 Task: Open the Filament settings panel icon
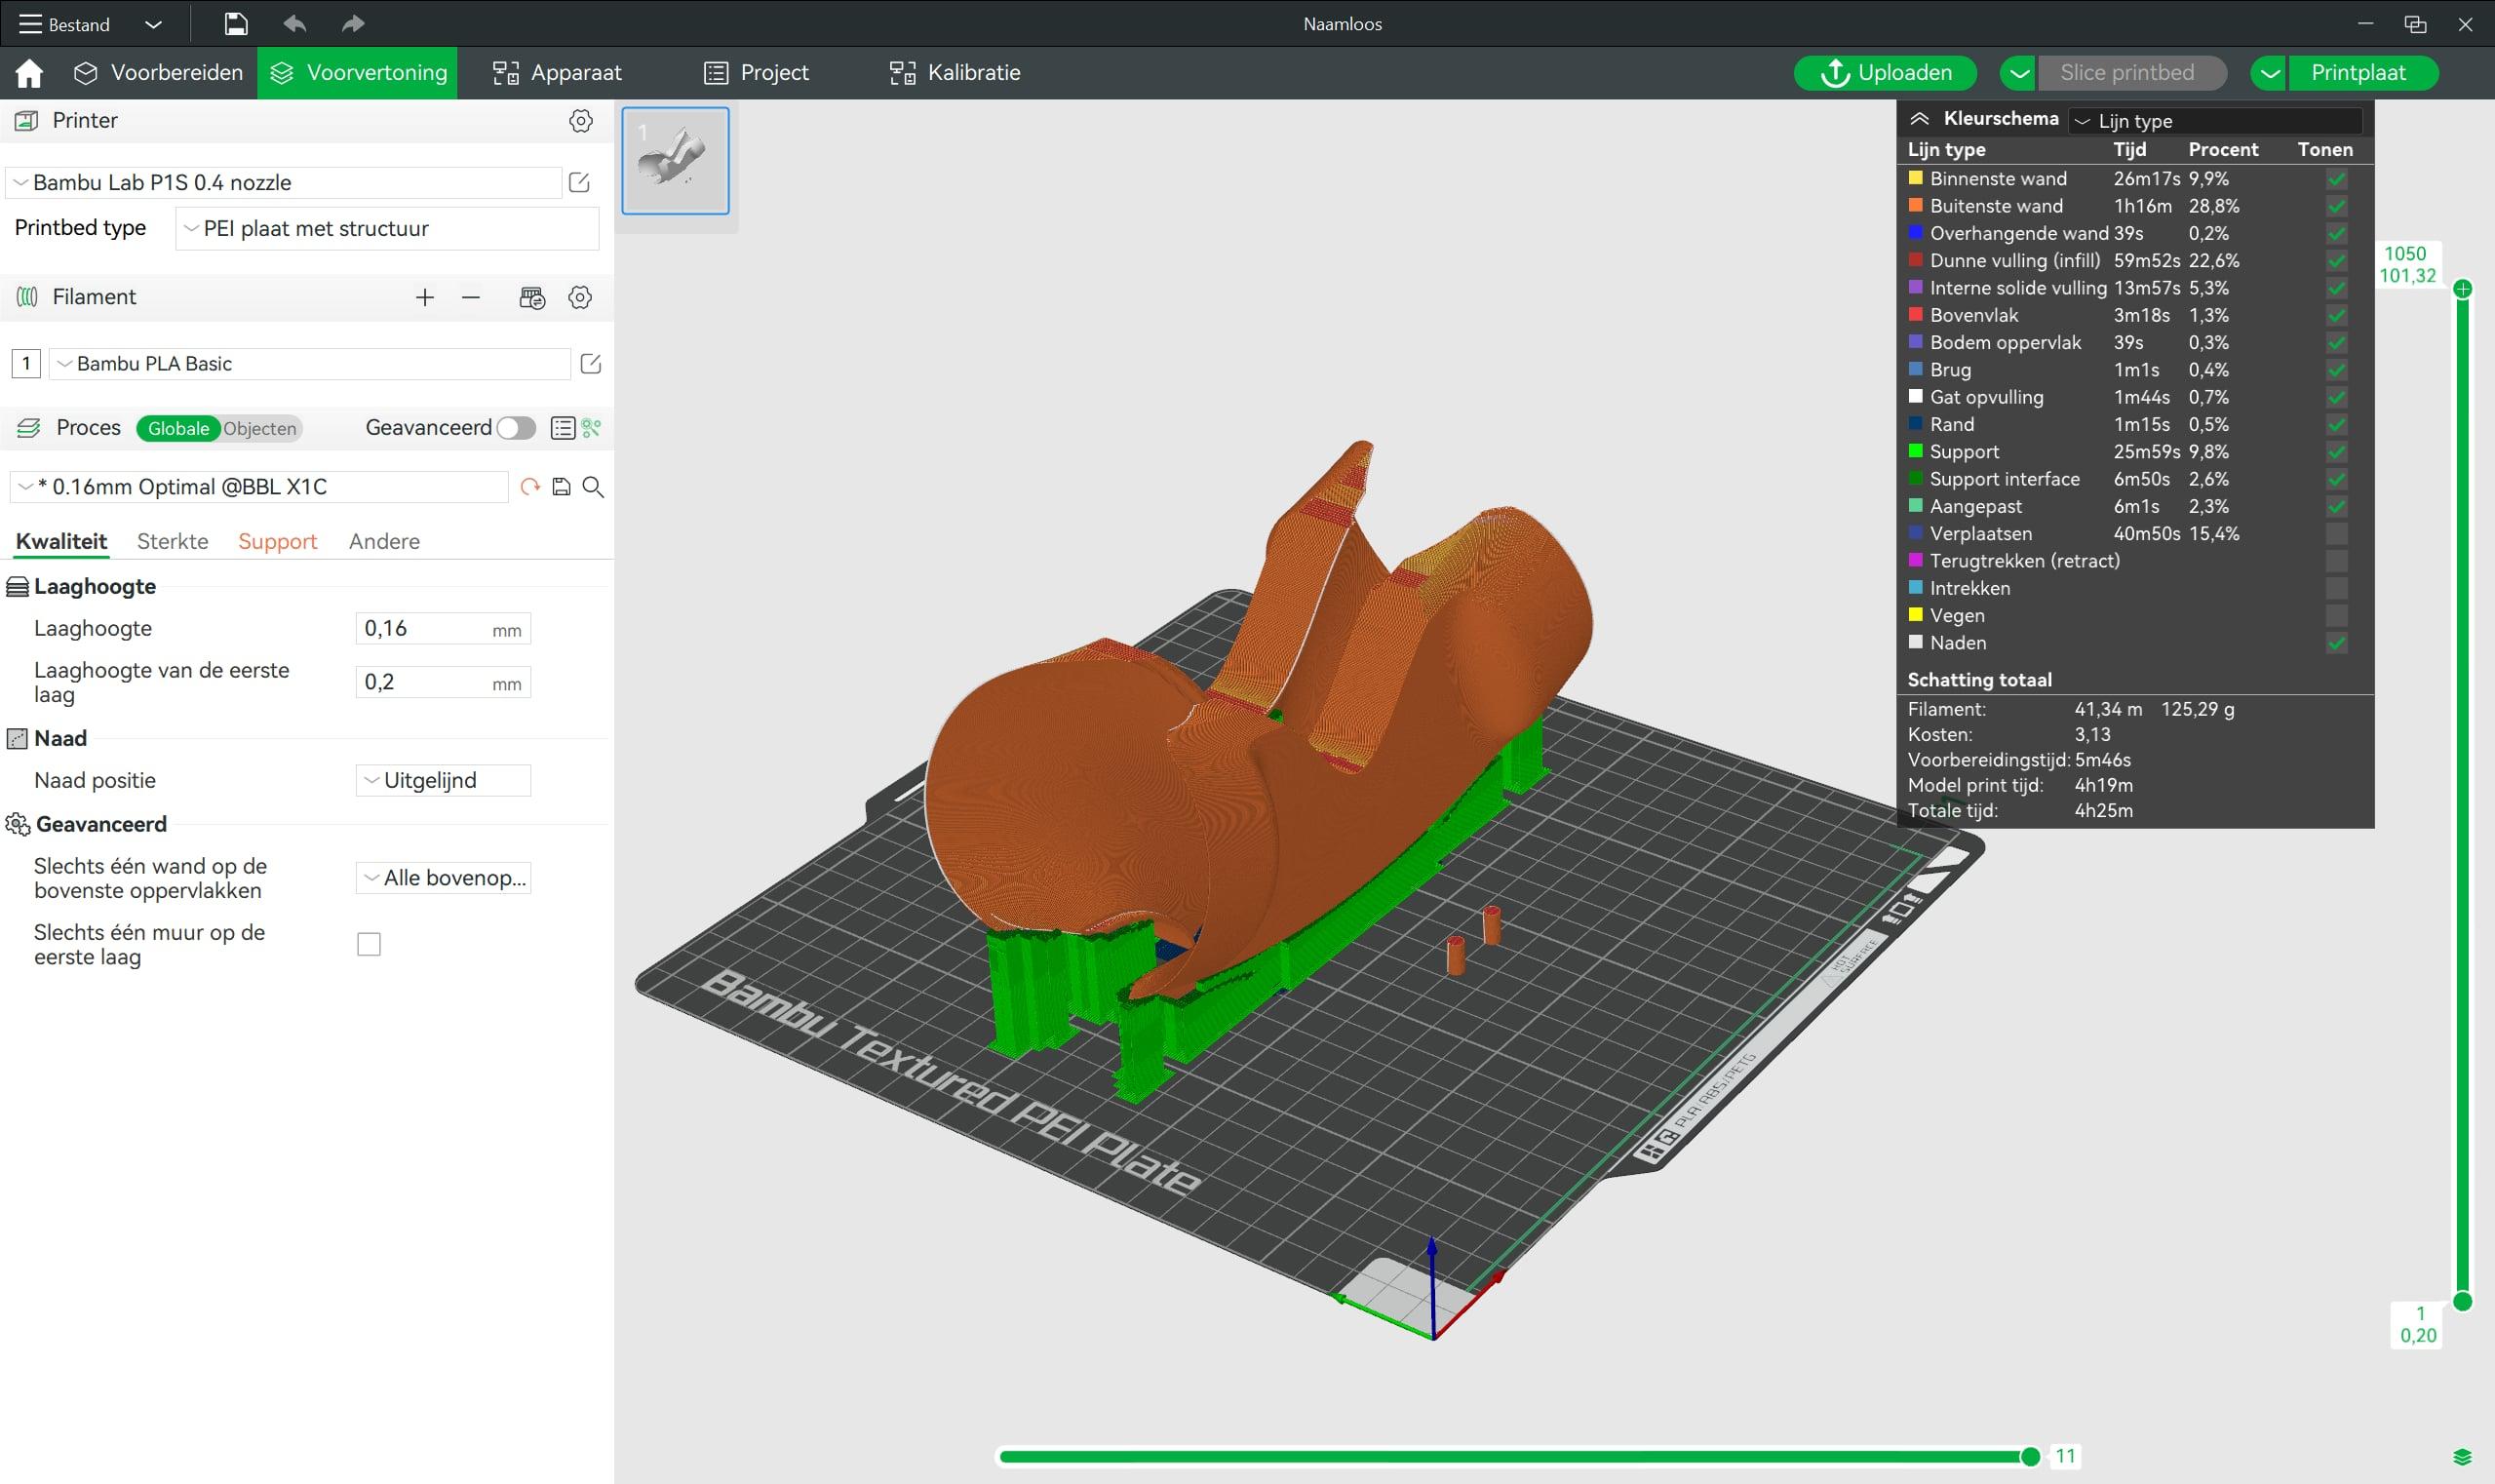(x=579, y=296)
